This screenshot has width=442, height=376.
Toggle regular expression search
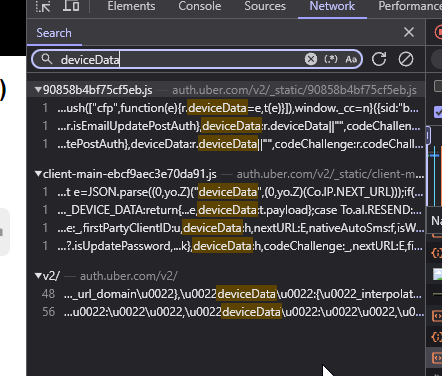coord(331,59)
